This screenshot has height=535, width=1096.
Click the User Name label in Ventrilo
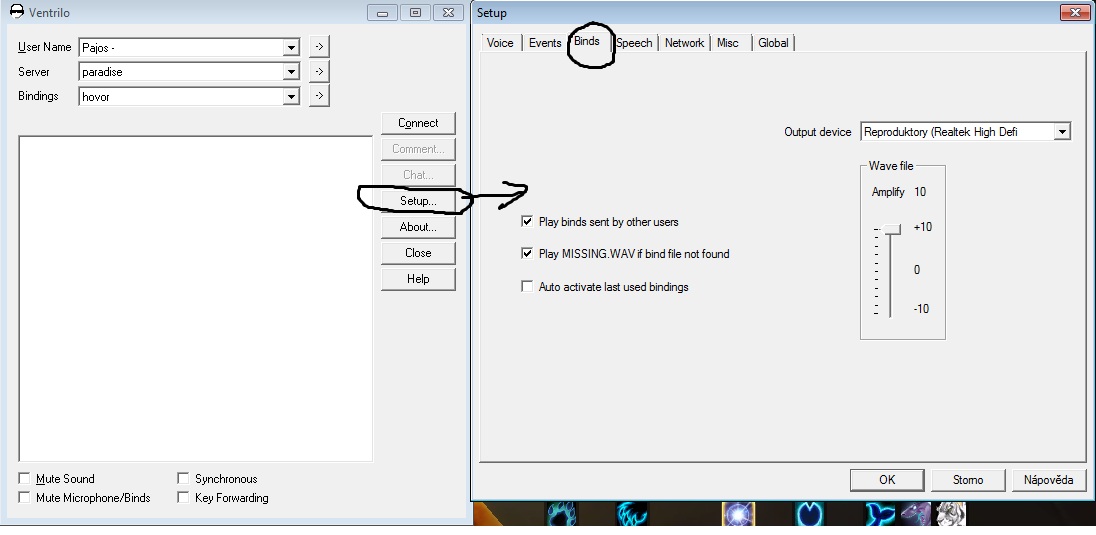tap(45, 47)
